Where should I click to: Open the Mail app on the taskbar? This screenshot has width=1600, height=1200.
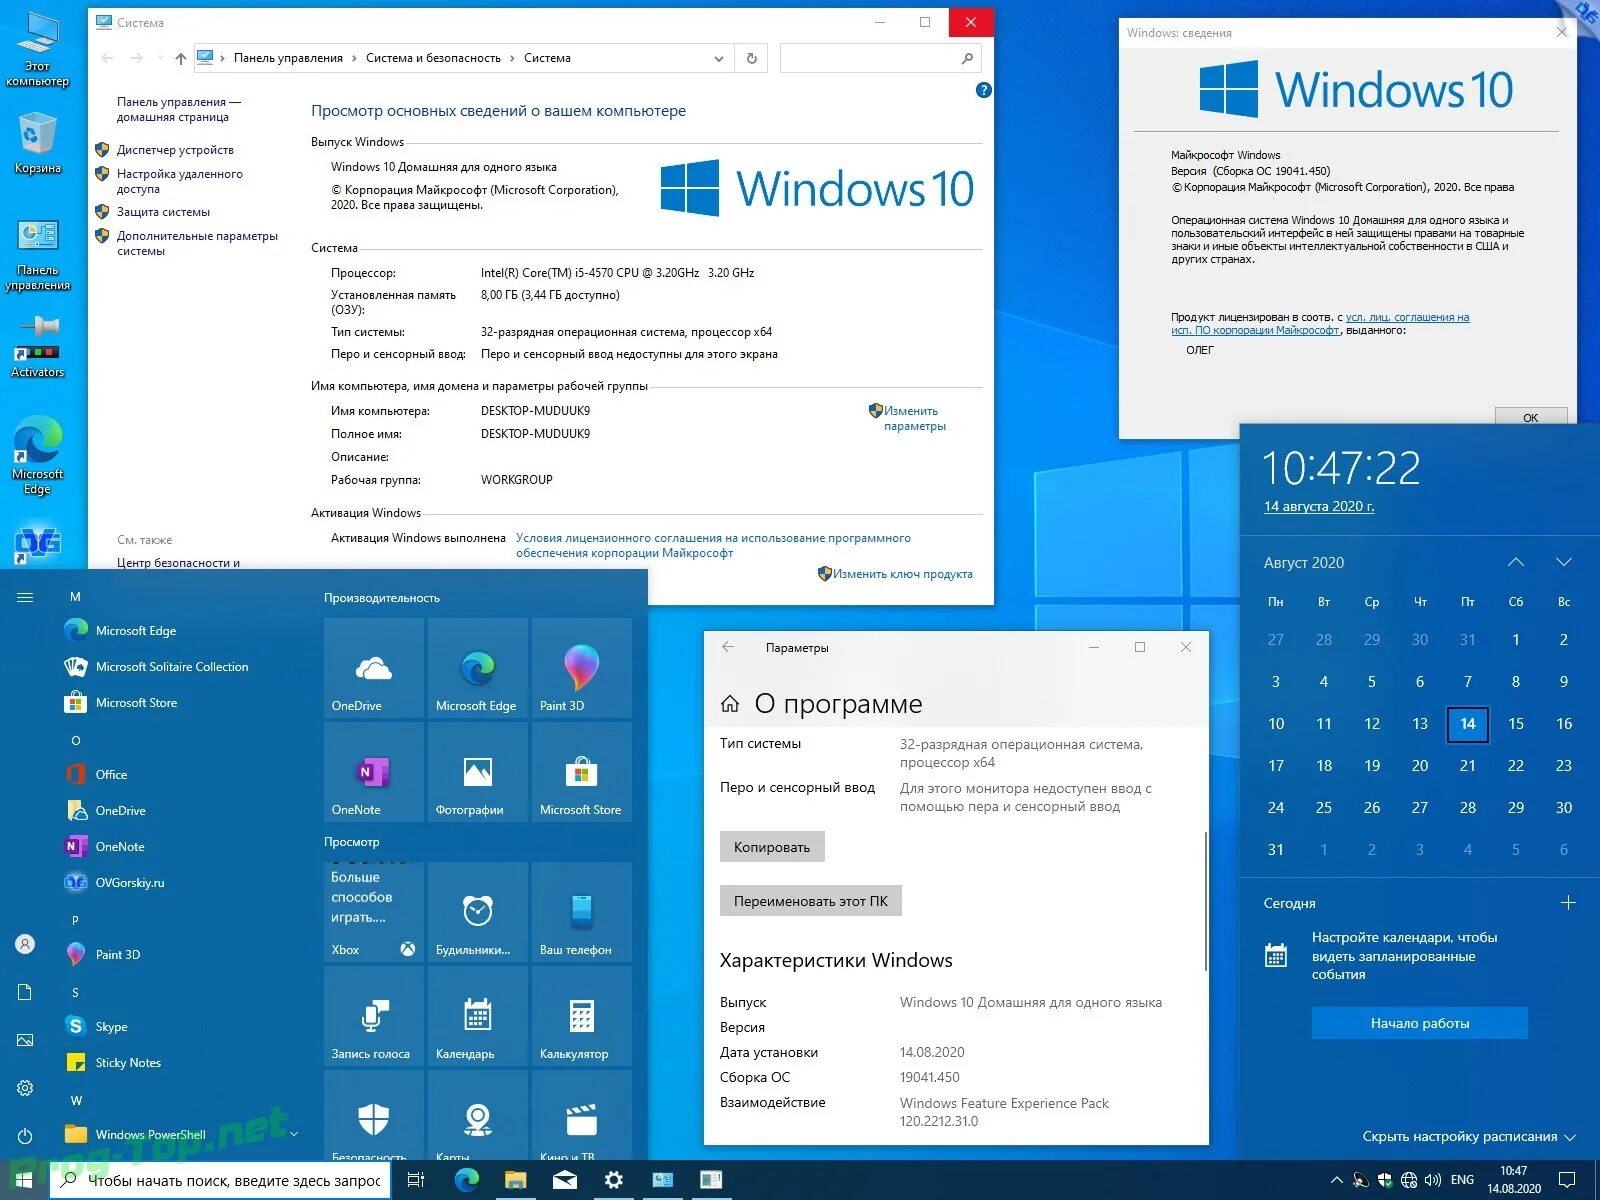coord(565,1180)
